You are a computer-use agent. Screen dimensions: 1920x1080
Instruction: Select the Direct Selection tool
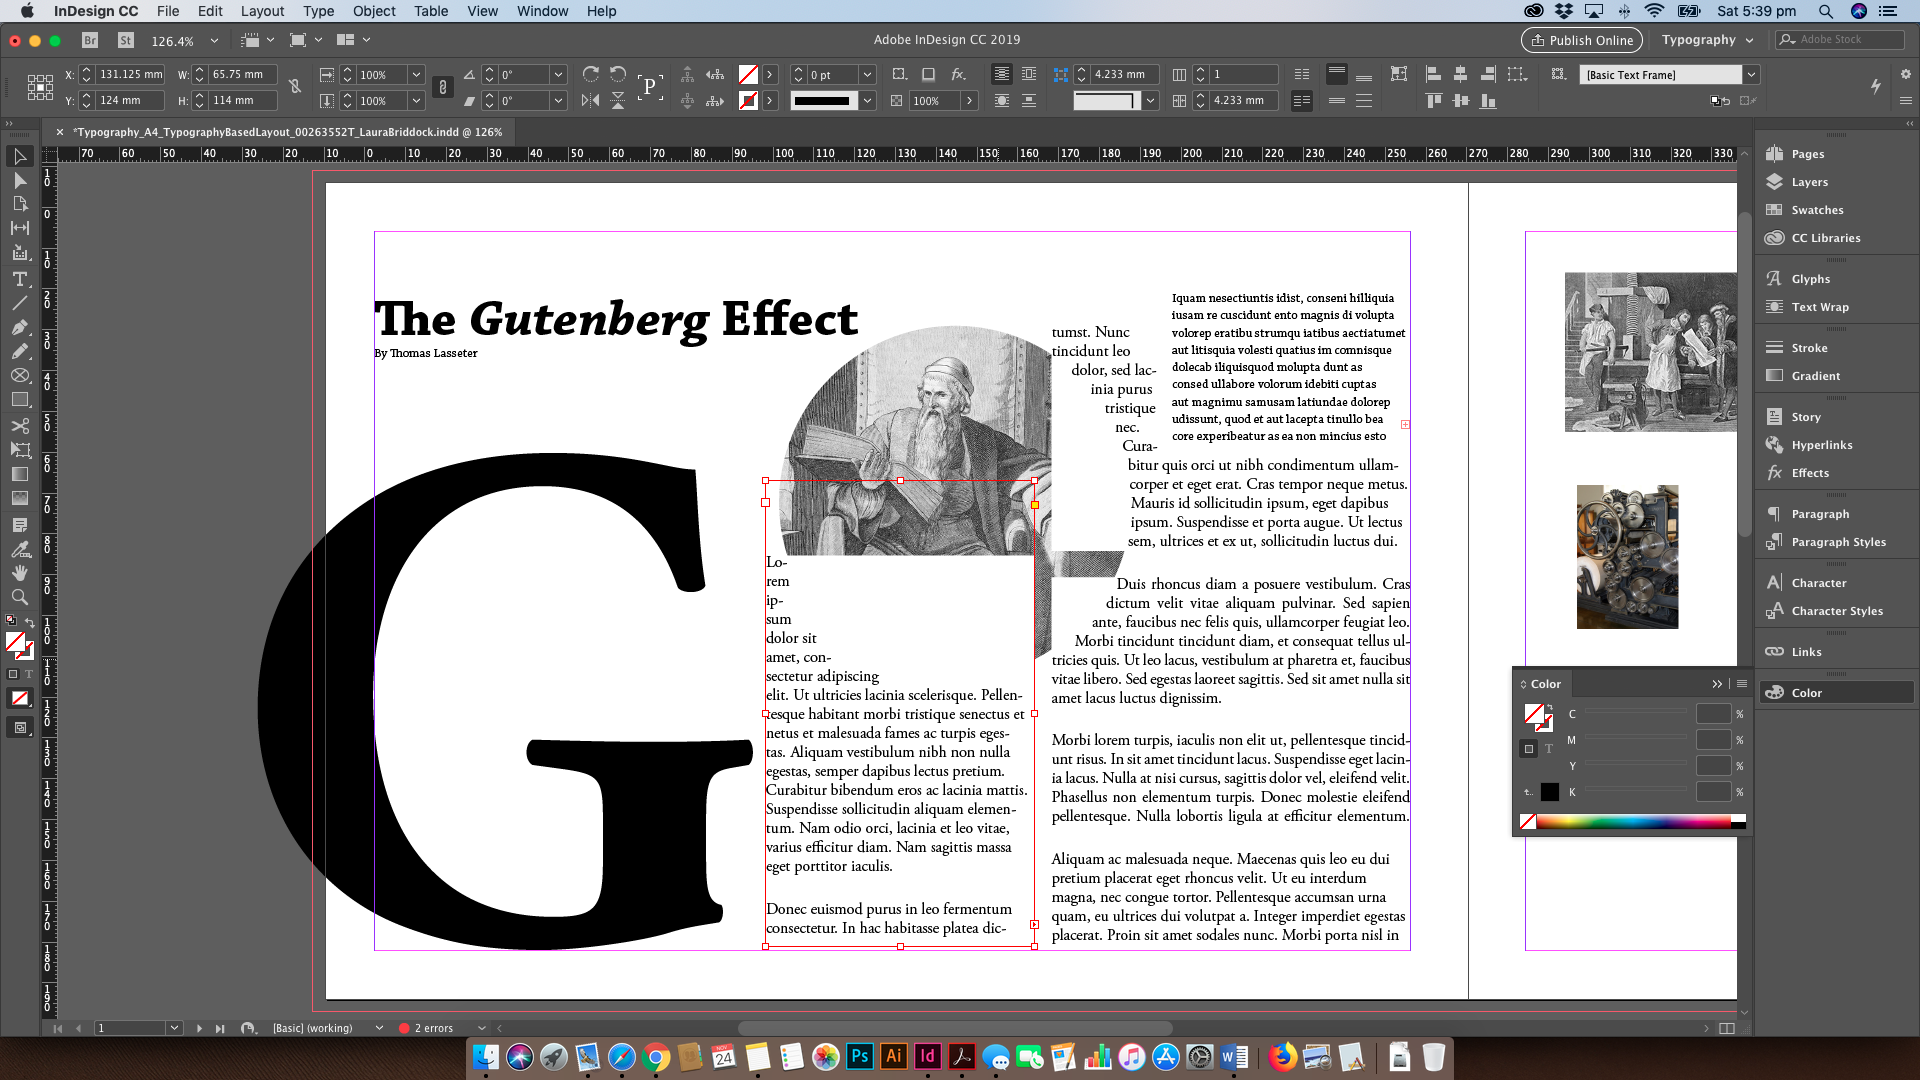[x=19, y=181]
